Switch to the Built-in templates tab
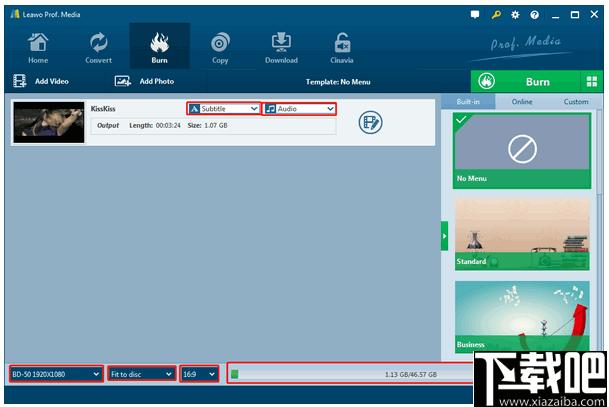The image size is (609, 407). point(468,102)
